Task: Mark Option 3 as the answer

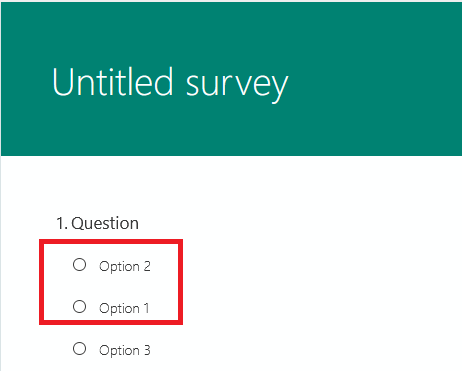Action: click(x=79, y=349)
